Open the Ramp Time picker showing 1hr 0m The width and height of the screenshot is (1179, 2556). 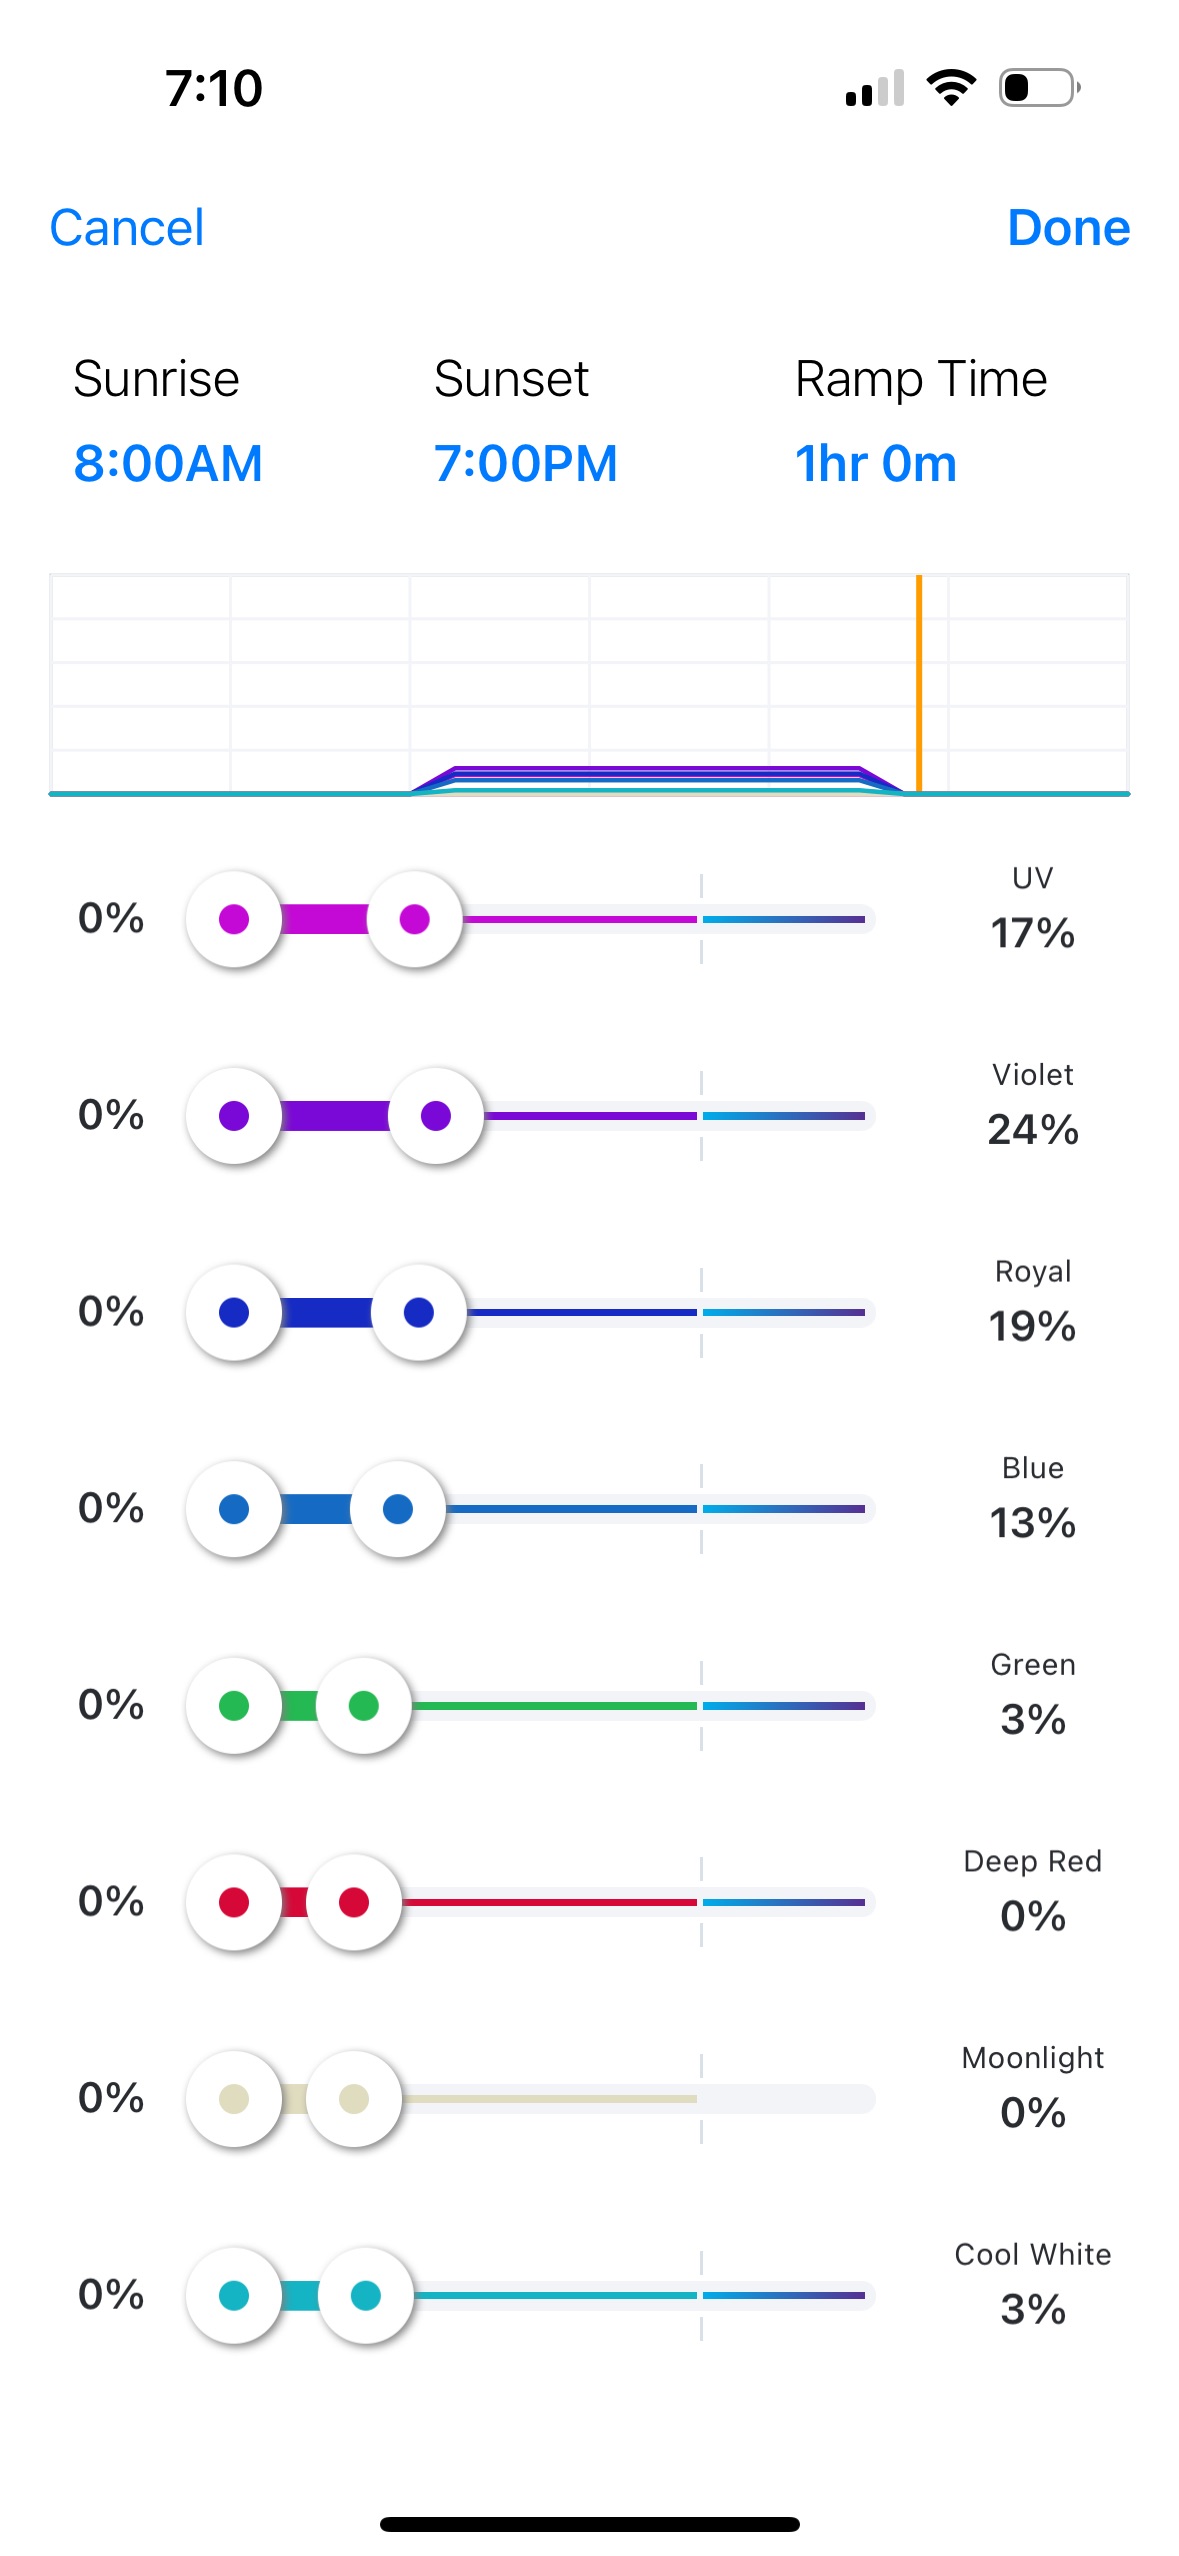pyautogui.click(x=876, y=463)
